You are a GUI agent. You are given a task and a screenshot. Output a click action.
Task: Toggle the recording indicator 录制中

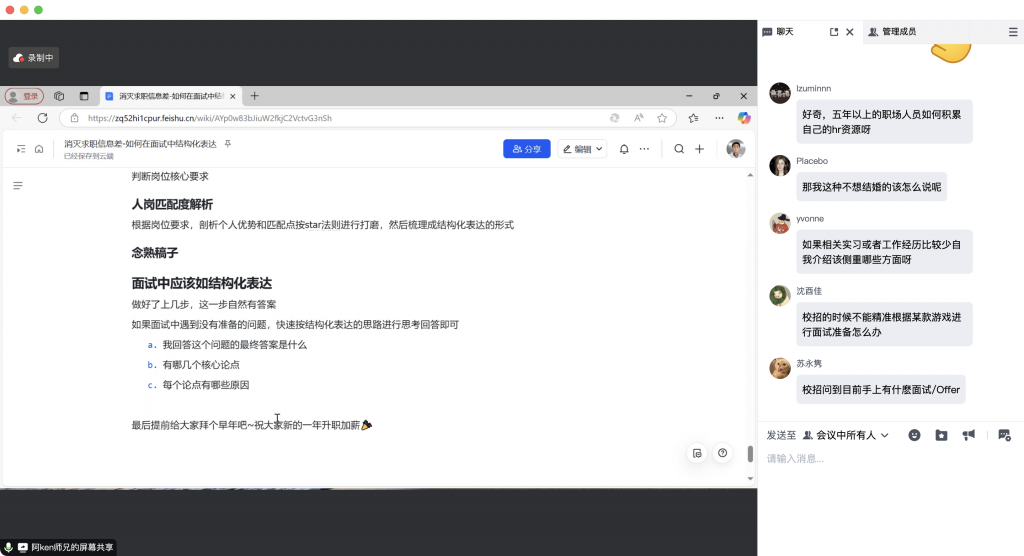[x=34, y=58]
